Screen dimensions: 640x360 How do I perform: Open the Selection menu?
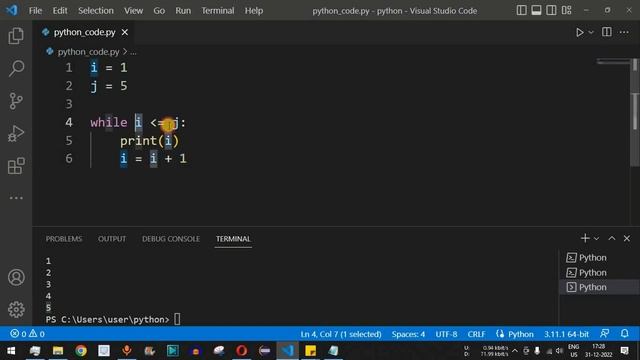coord(96,11)
